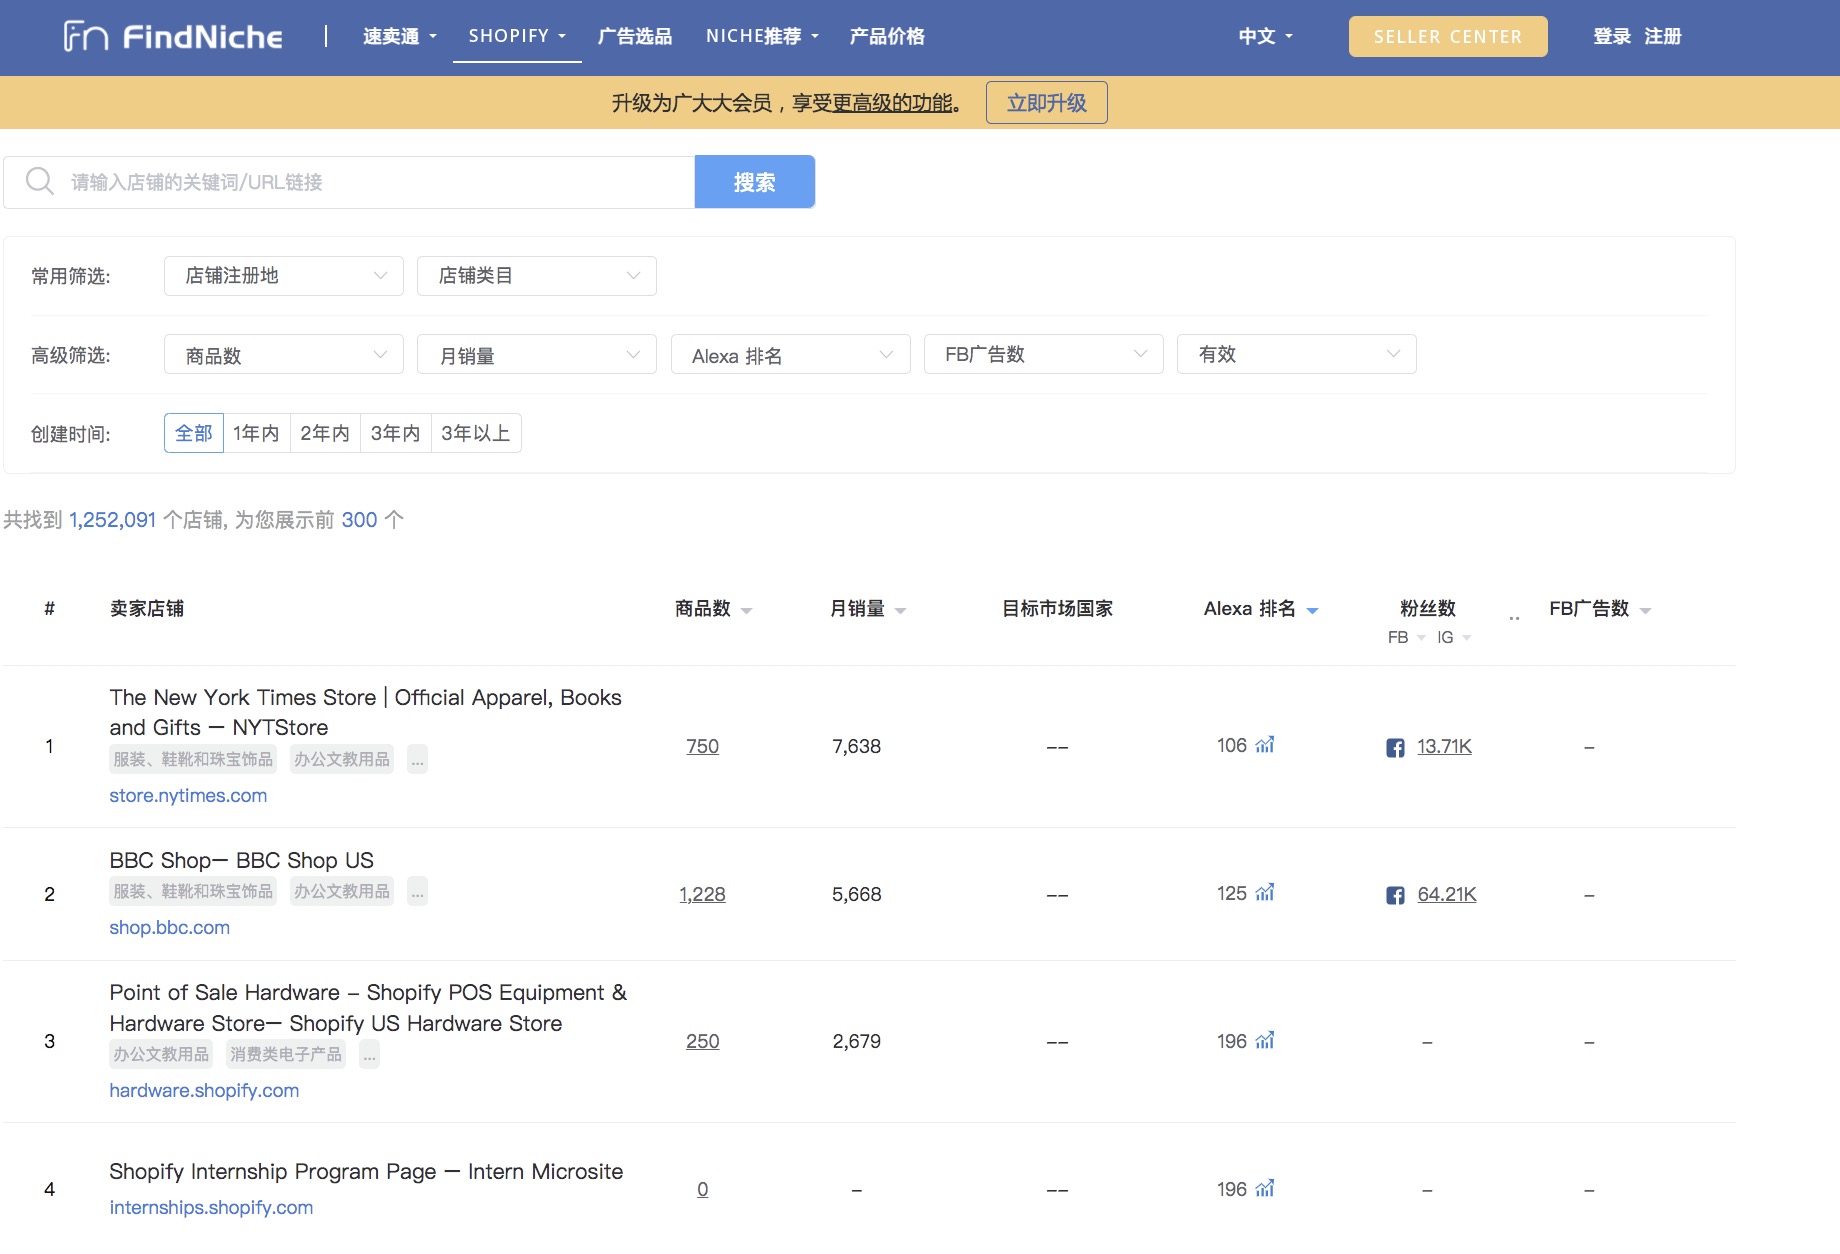Expand the 店铺注册地 dropdown
The height and width of the screenshot is (1254, 1840).
pos(283,276)
